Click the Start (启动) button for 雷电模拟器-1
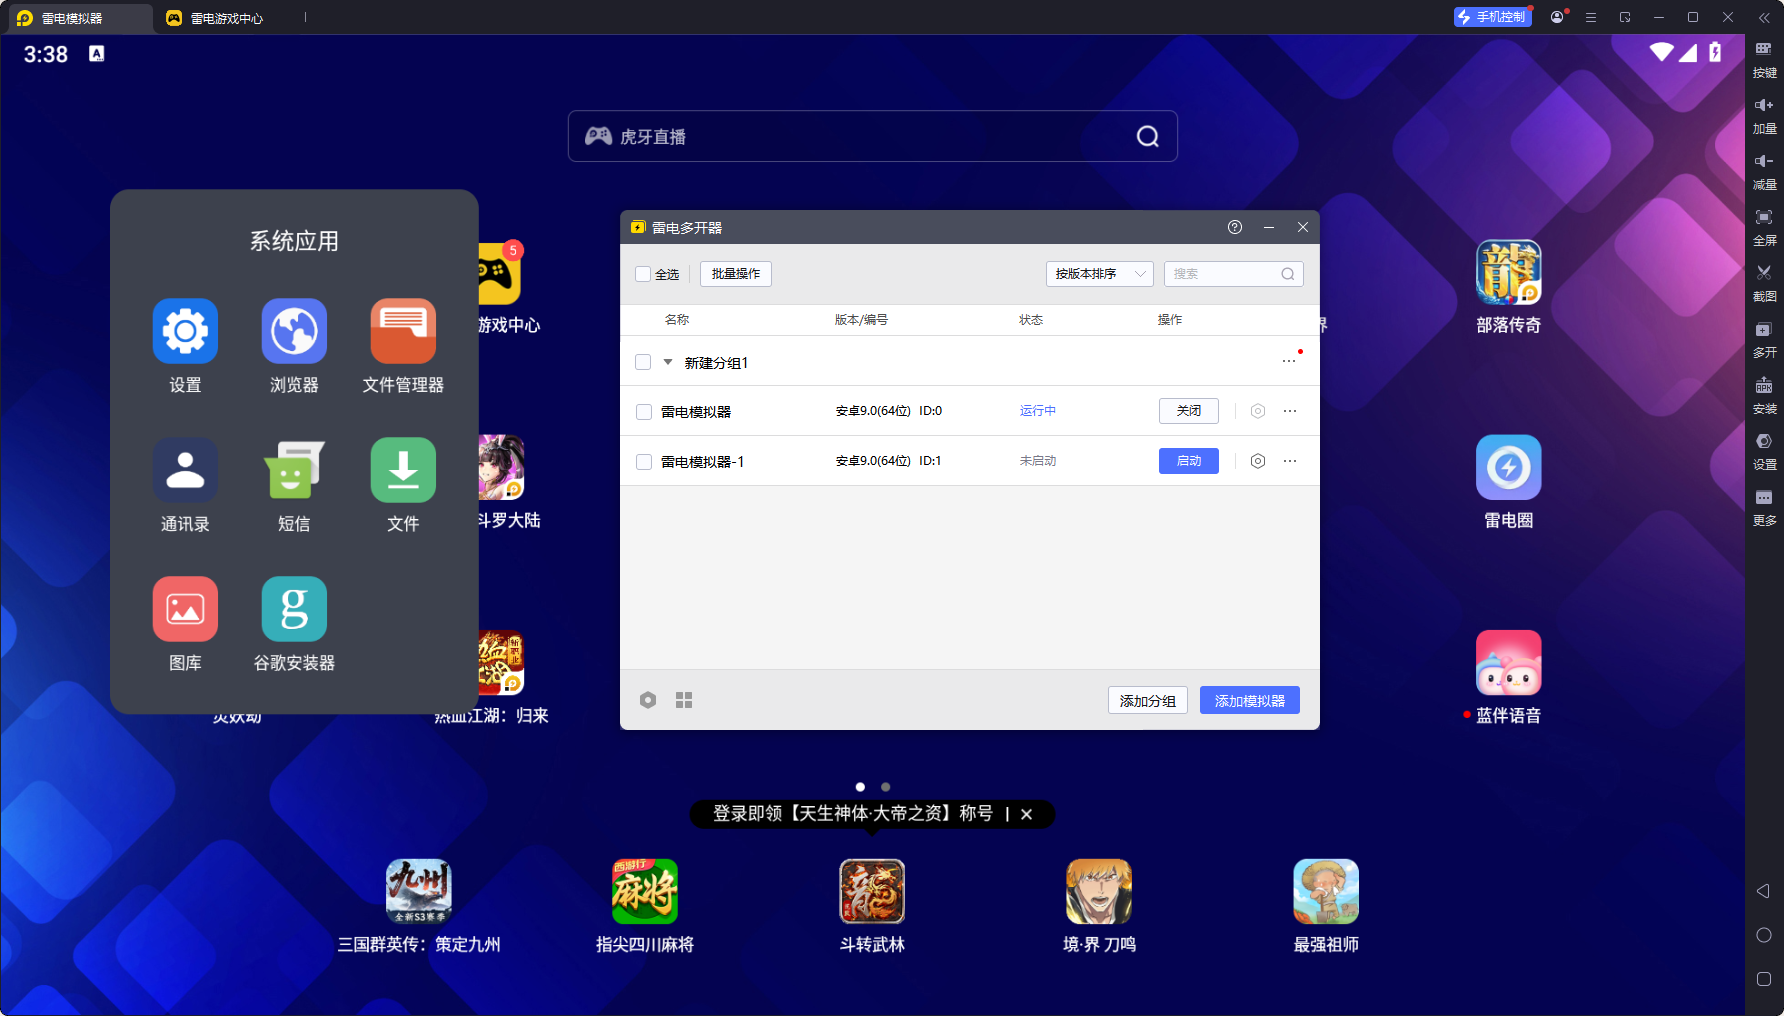 [1188, 461]
